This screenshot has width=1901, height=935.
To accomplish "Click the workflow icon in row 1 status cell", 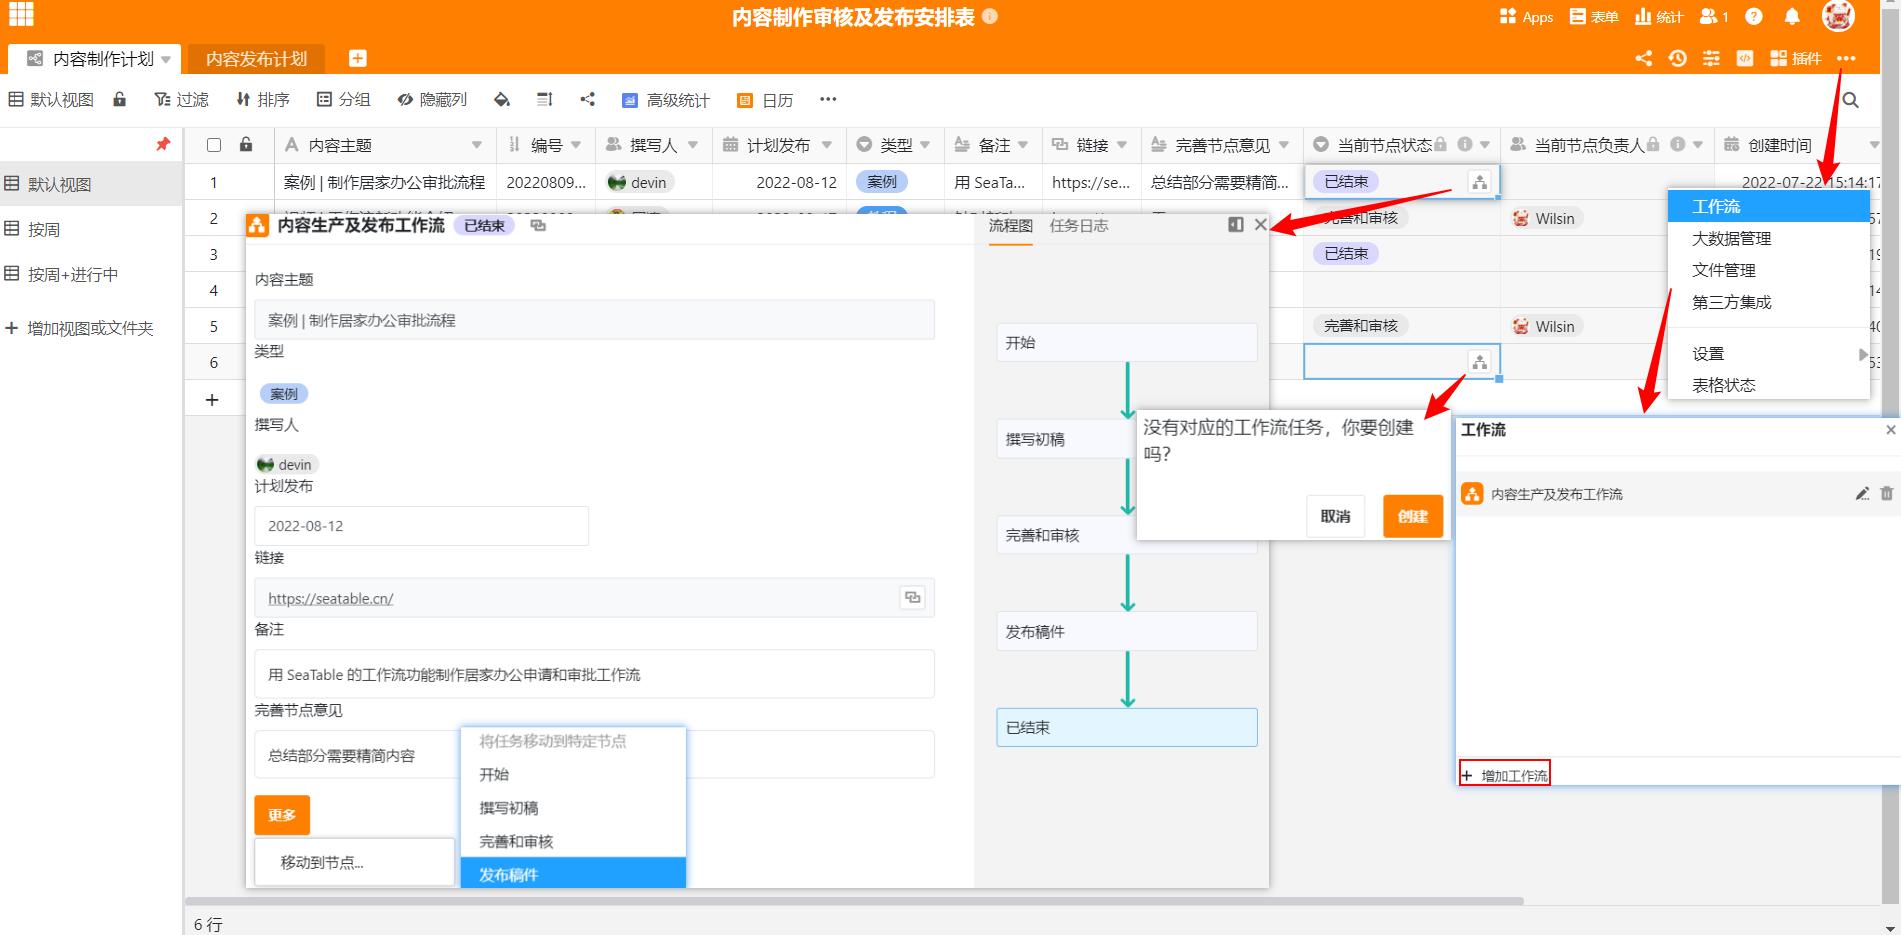I will click(x=1479, y=182).
